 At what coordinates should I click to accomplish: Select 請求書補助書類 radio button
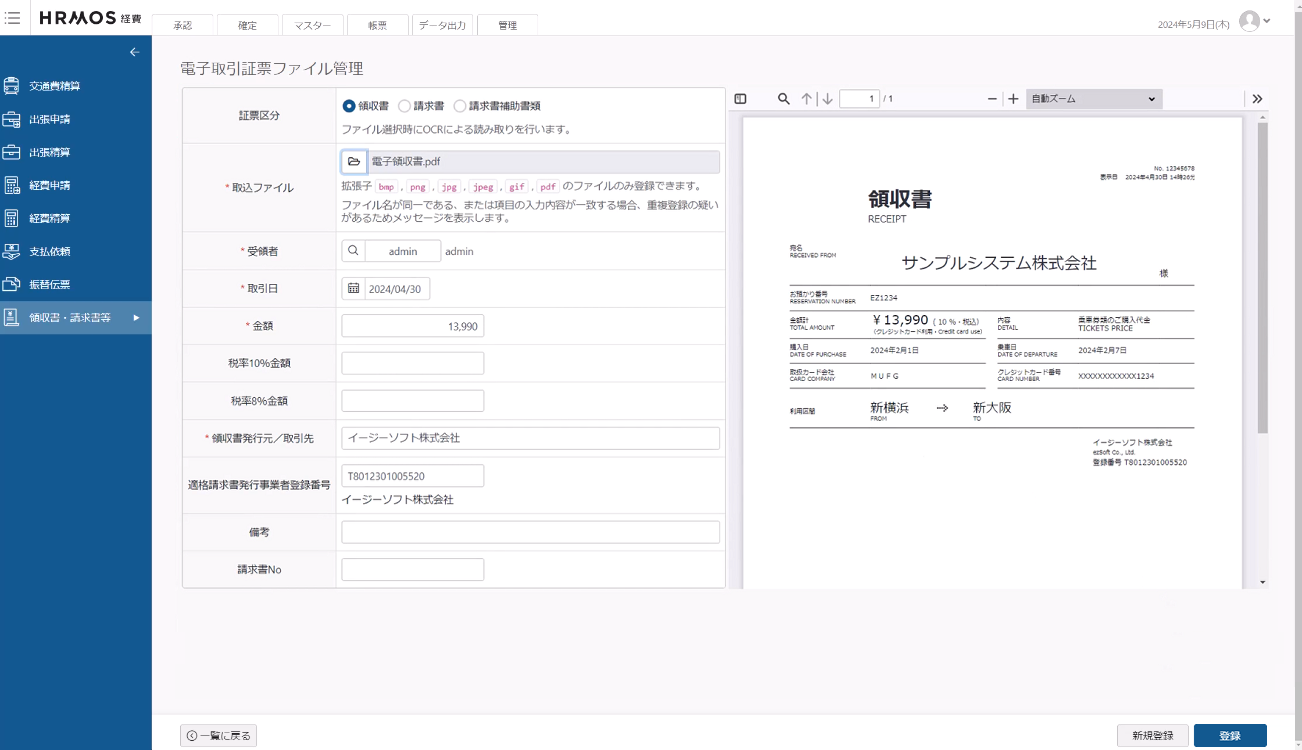(460, 106)
